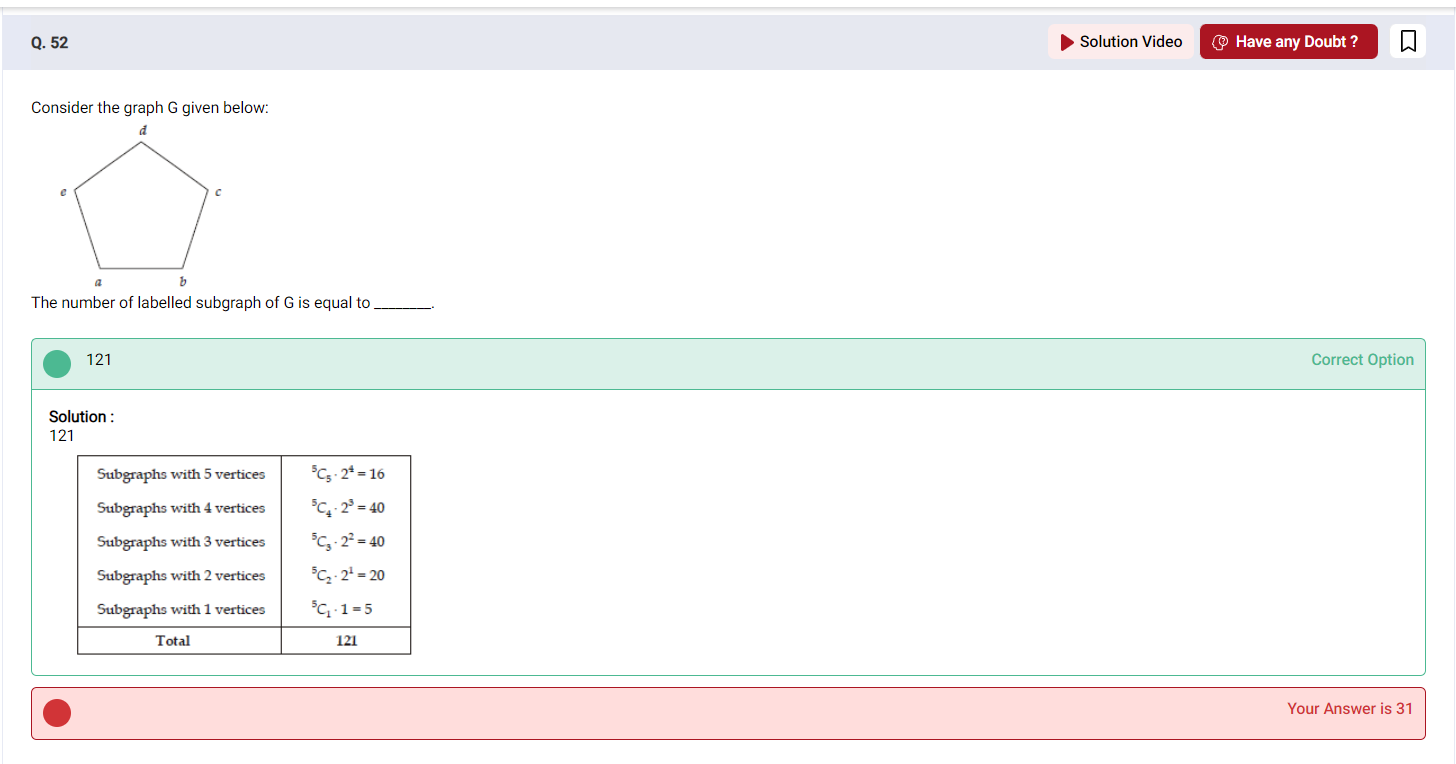The image size is (1456, 764).
Task: Click the pentagon graph G image
Action: coord(140,205)
